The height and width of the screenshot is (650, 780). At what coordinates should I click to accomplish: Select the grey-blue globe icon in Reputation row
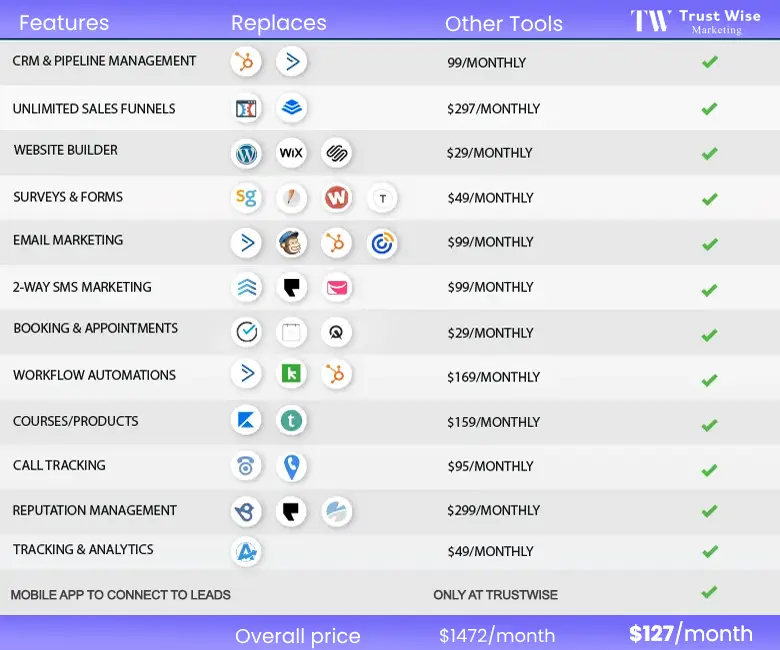coord(337,511)
